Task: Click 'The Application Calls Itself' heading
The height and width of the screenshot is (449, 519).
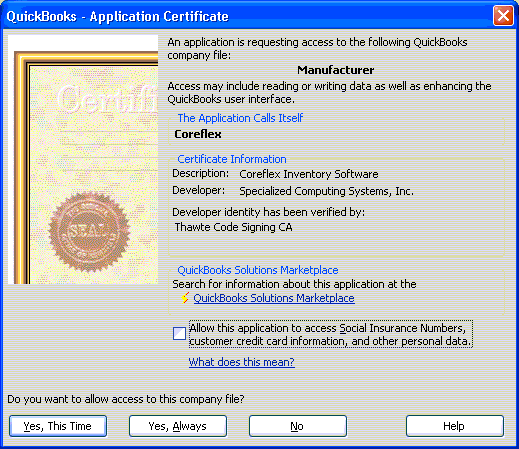Action: click(240, 118)
